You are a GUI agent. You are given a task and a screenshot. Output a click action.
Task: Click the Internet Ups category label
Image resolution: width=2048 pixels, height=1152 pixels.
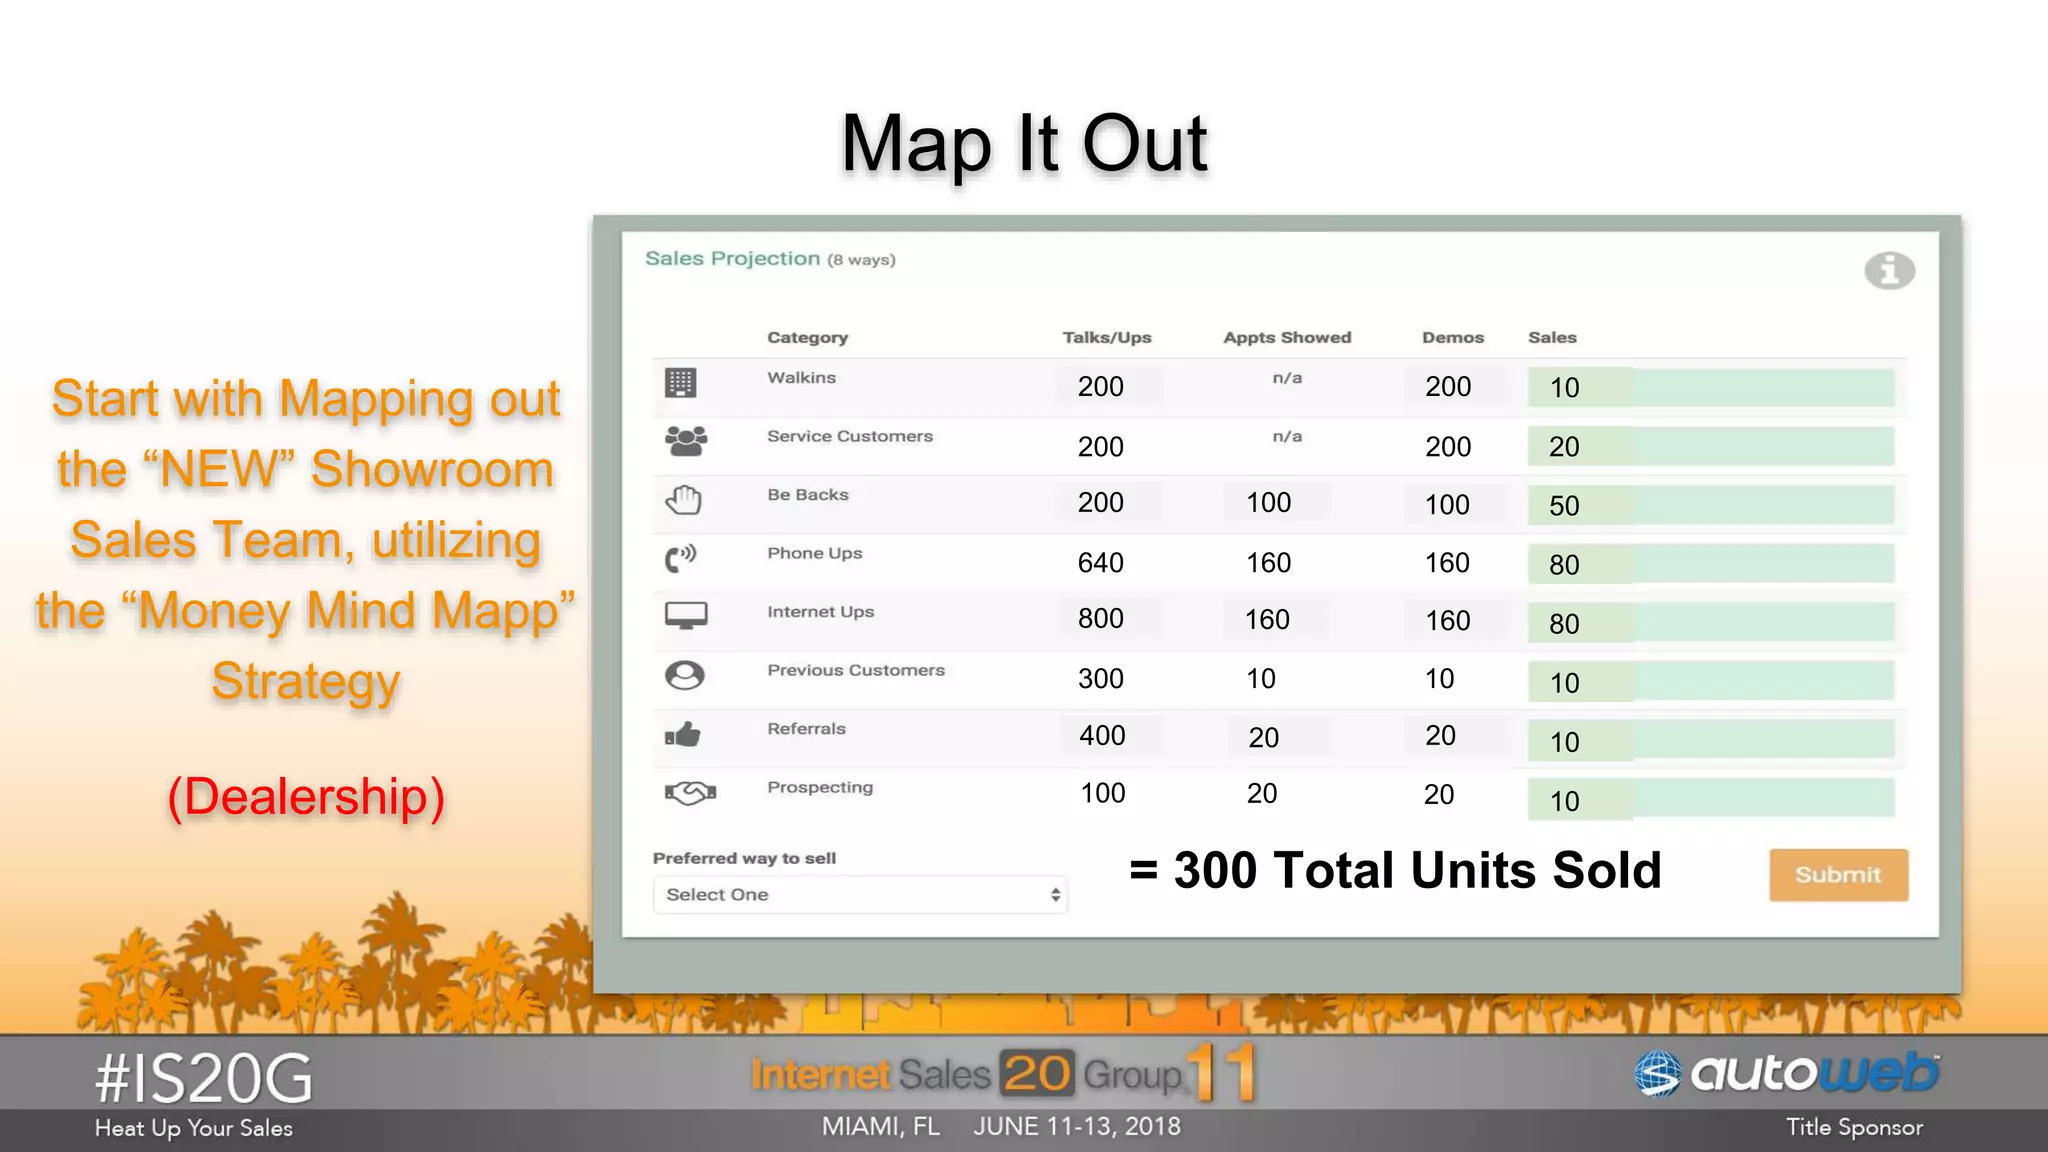click(x=820, y=612)
